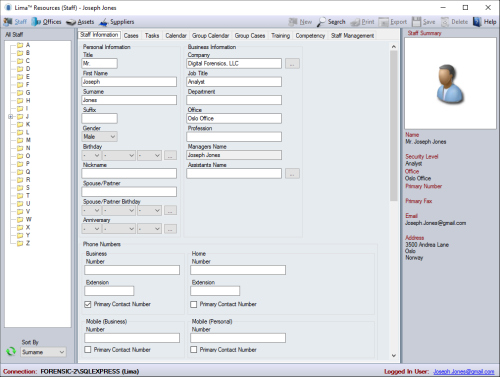Click the scroll up arrow of form

[x=394, y=47]
